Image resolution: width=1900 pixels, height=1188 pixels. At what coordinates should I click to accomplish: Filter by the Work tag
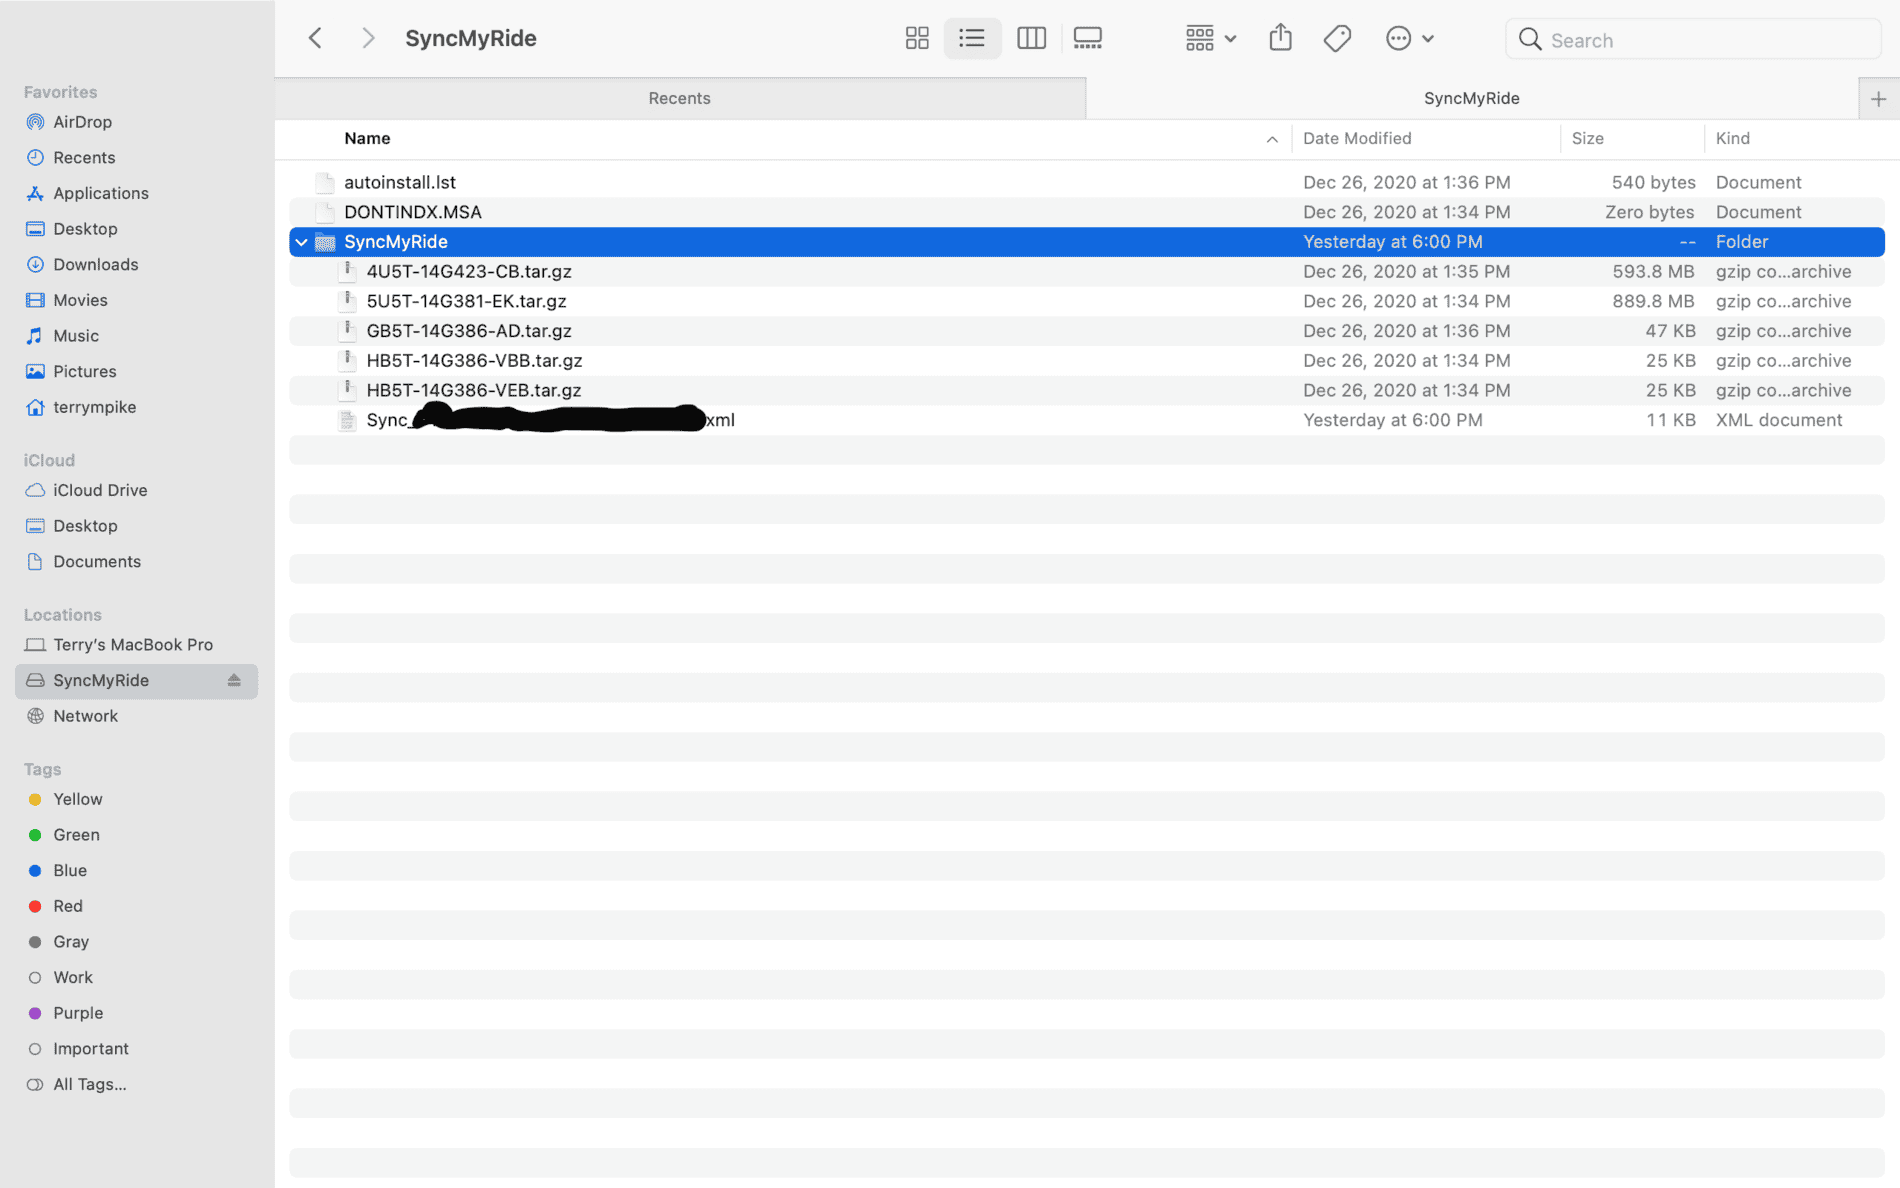(73, 977)
